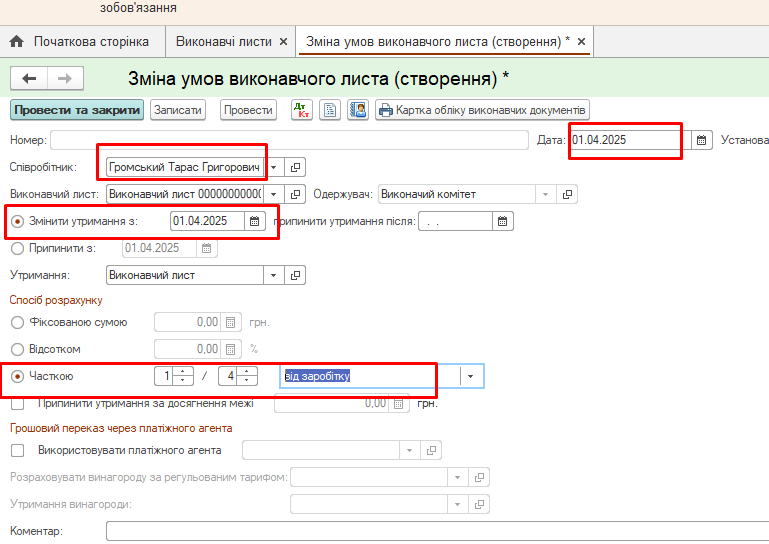The height and width of the screenshot is (544, 769).
Task: Expand the Утримання dropdown list
Action: pyautogui.click(x=274, y=274)
